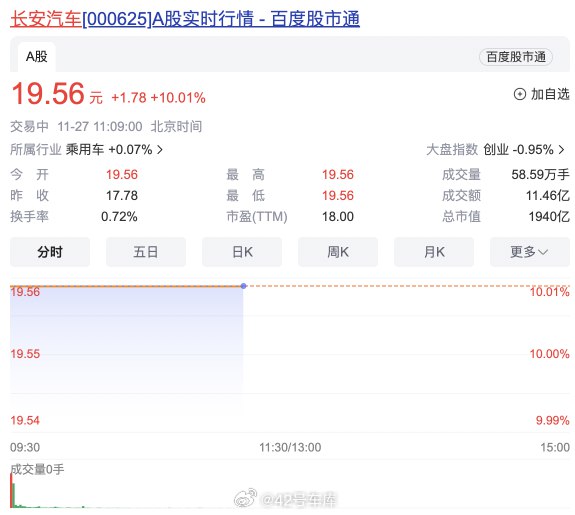Click chart axis label 19.55
Screen dimensions: 575x515
pos(25,354)
